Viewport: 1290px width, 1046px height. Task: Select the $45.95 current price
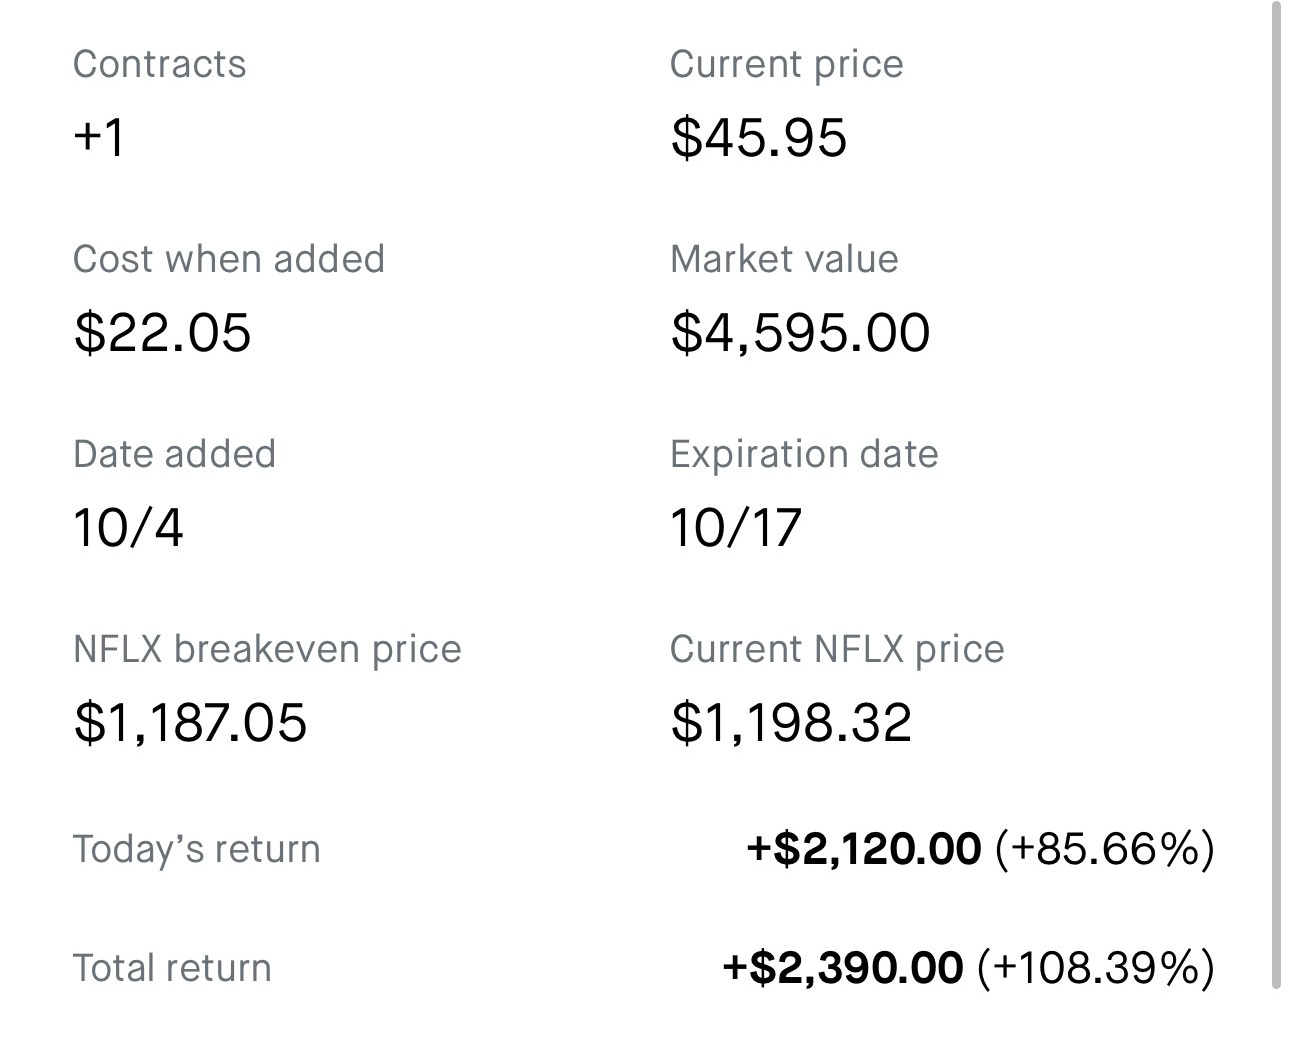pyautogui.click(x=758, y=137)
